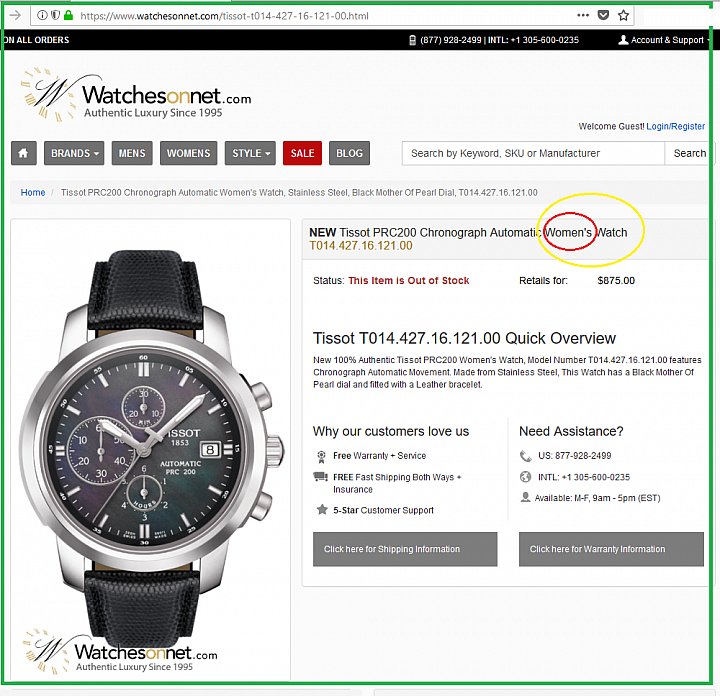Click here for Shipping Information button

pos(405,549)
